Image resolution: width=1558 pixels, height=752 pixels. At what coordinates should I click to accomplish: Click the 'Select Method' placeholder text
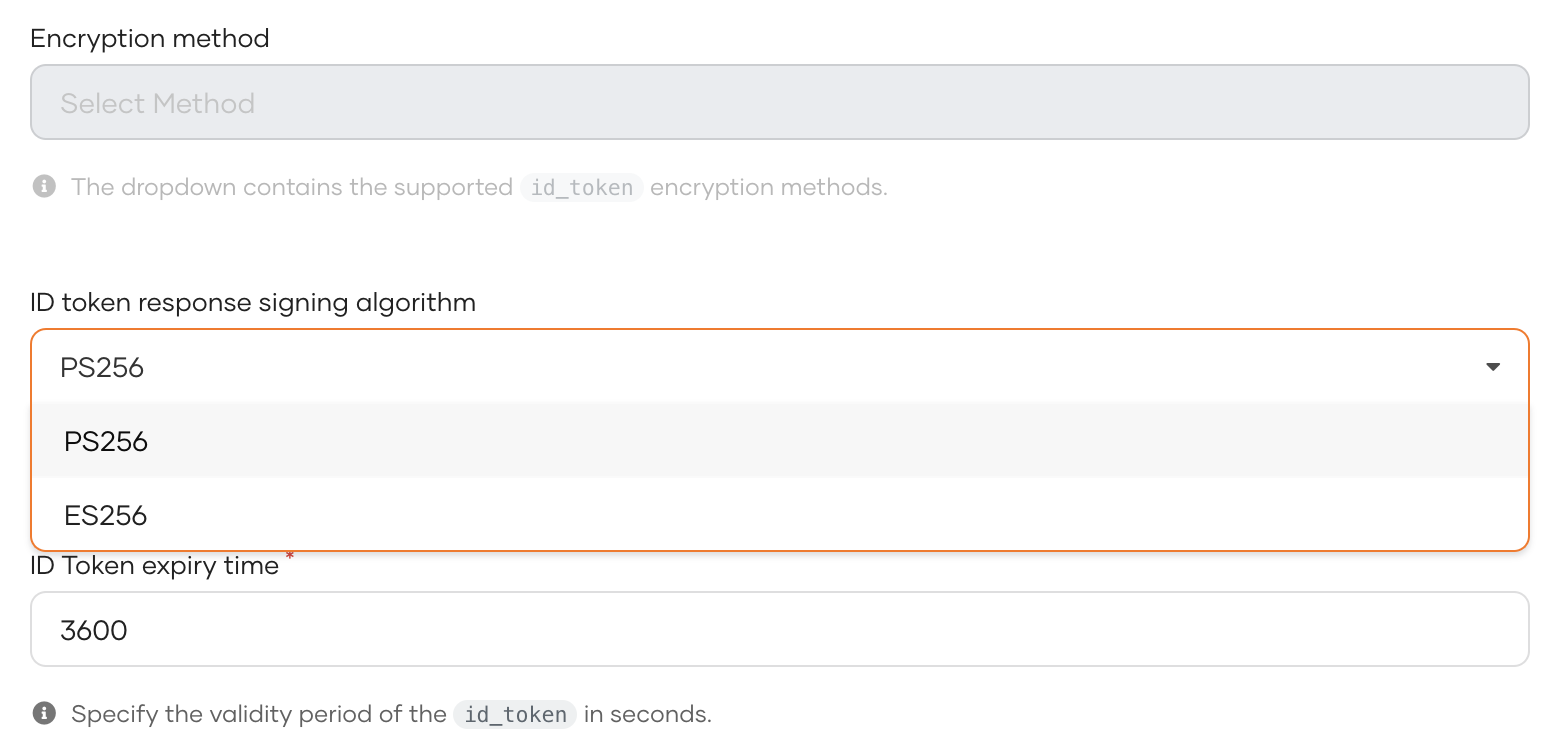158,103
